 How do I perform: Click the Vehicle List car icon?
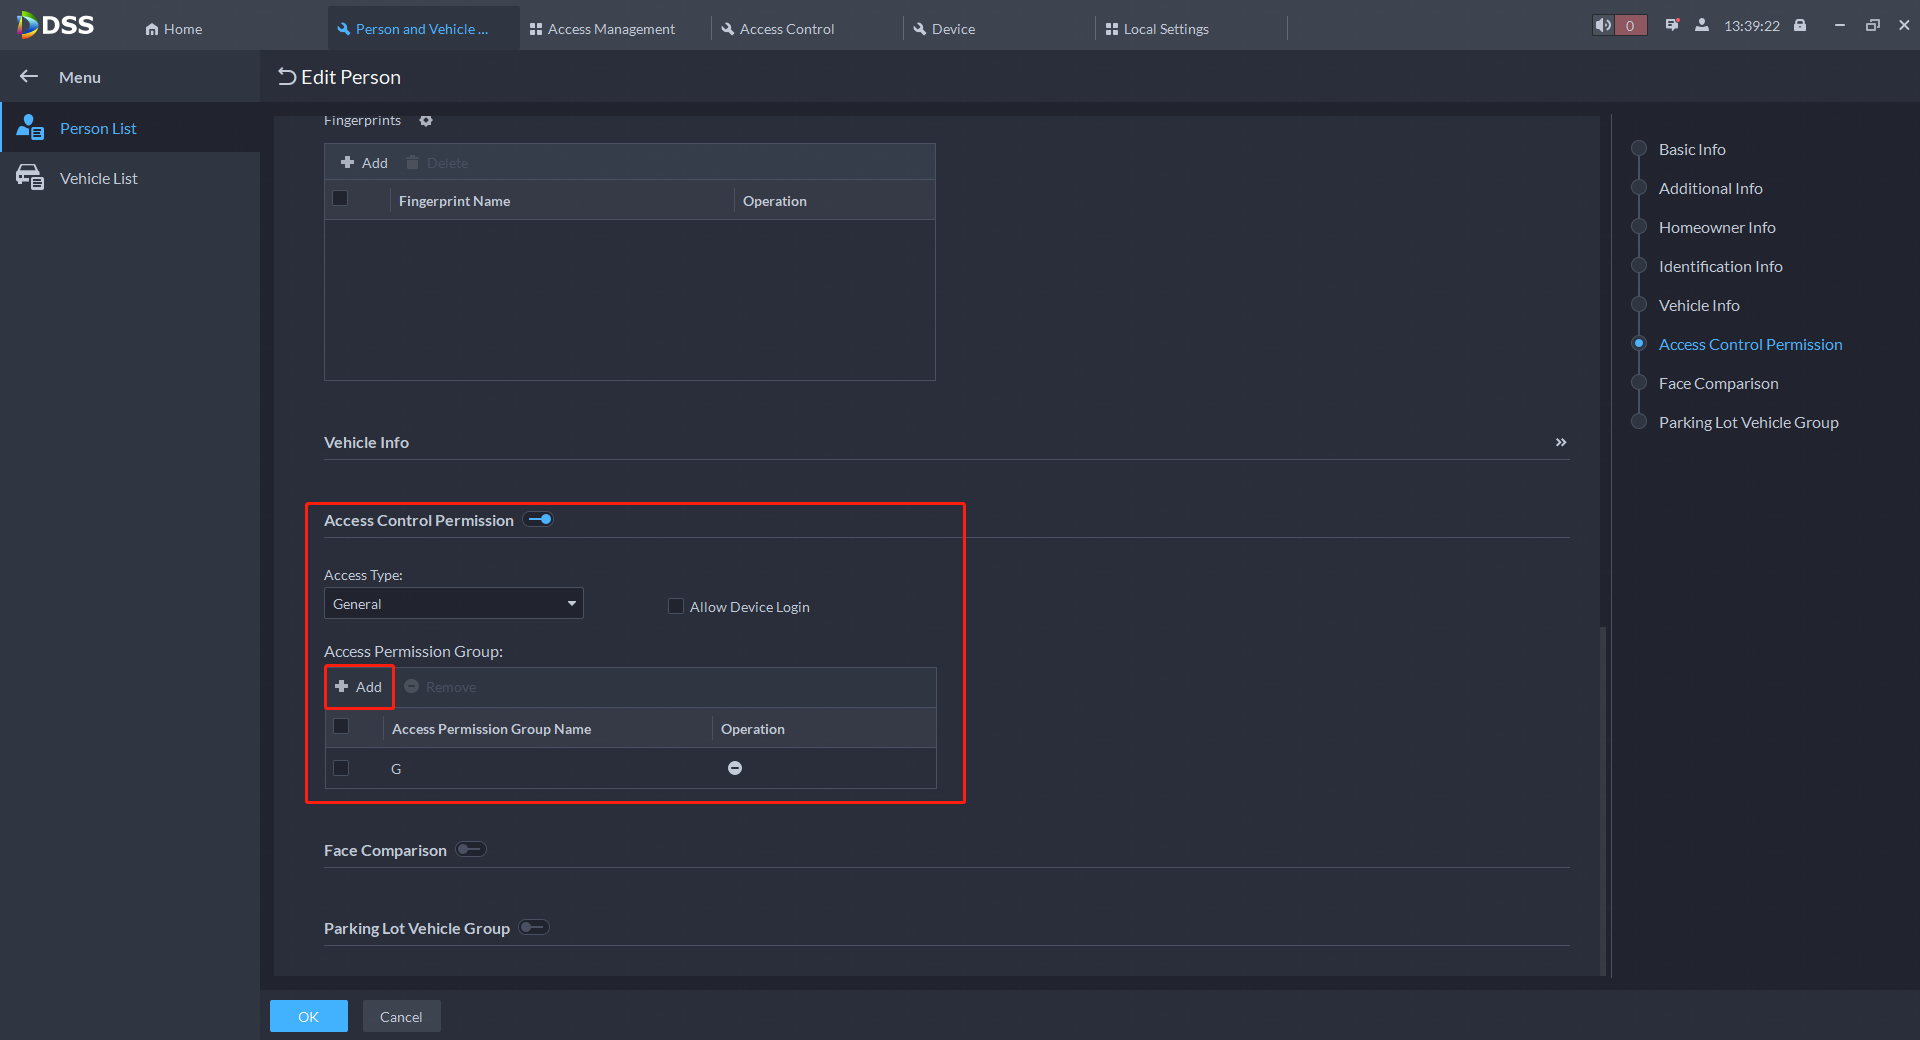30,177
